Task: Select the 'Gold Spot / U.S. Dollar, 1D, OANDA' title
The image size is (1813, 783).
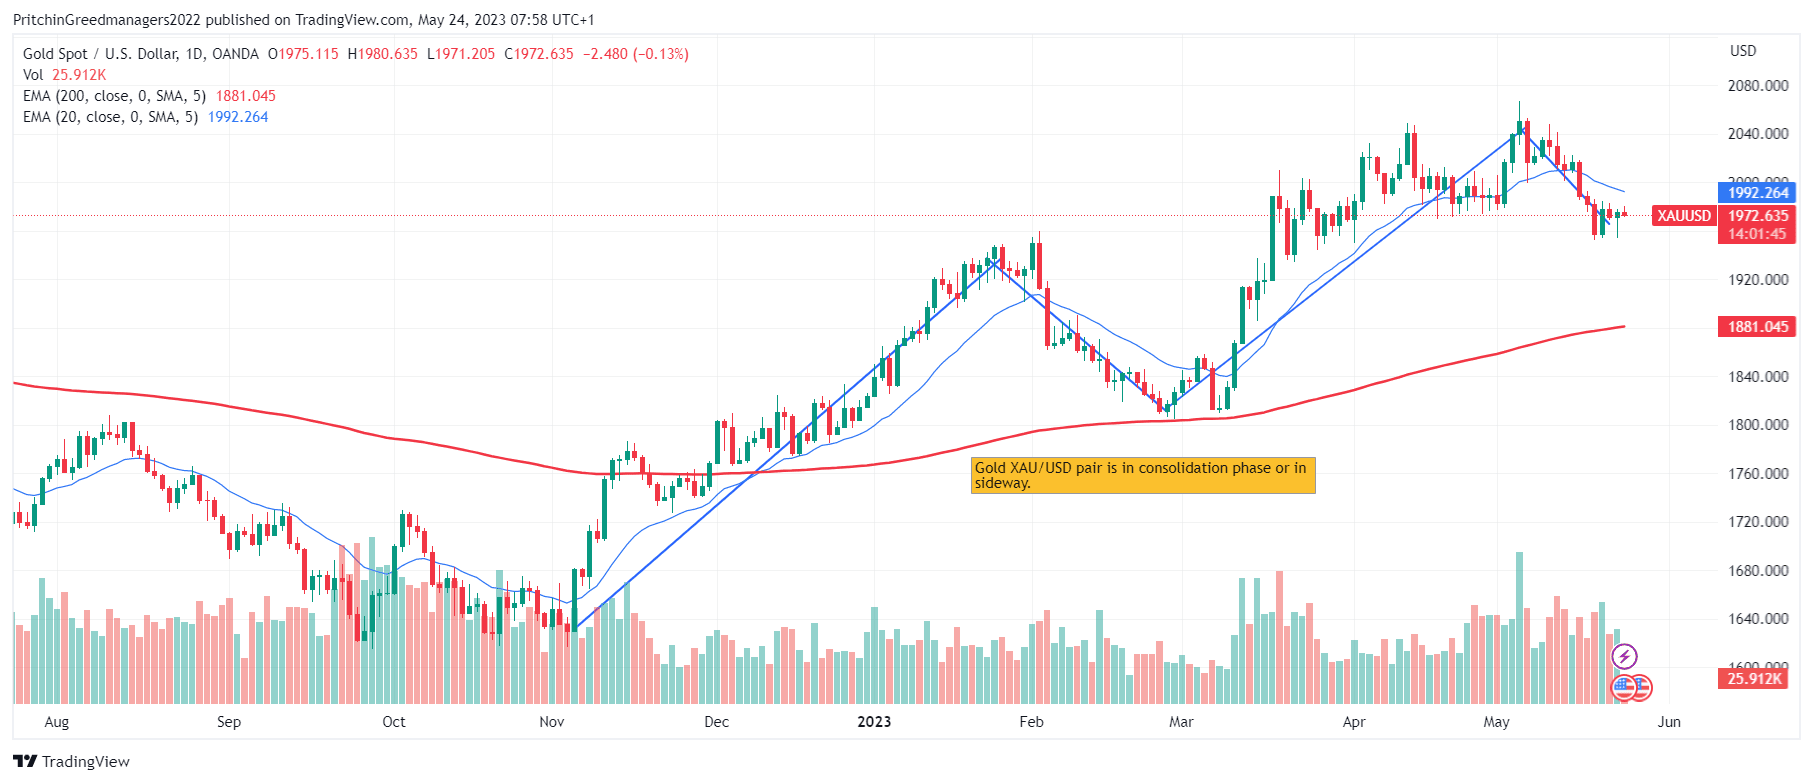Action: pos(141,54)
